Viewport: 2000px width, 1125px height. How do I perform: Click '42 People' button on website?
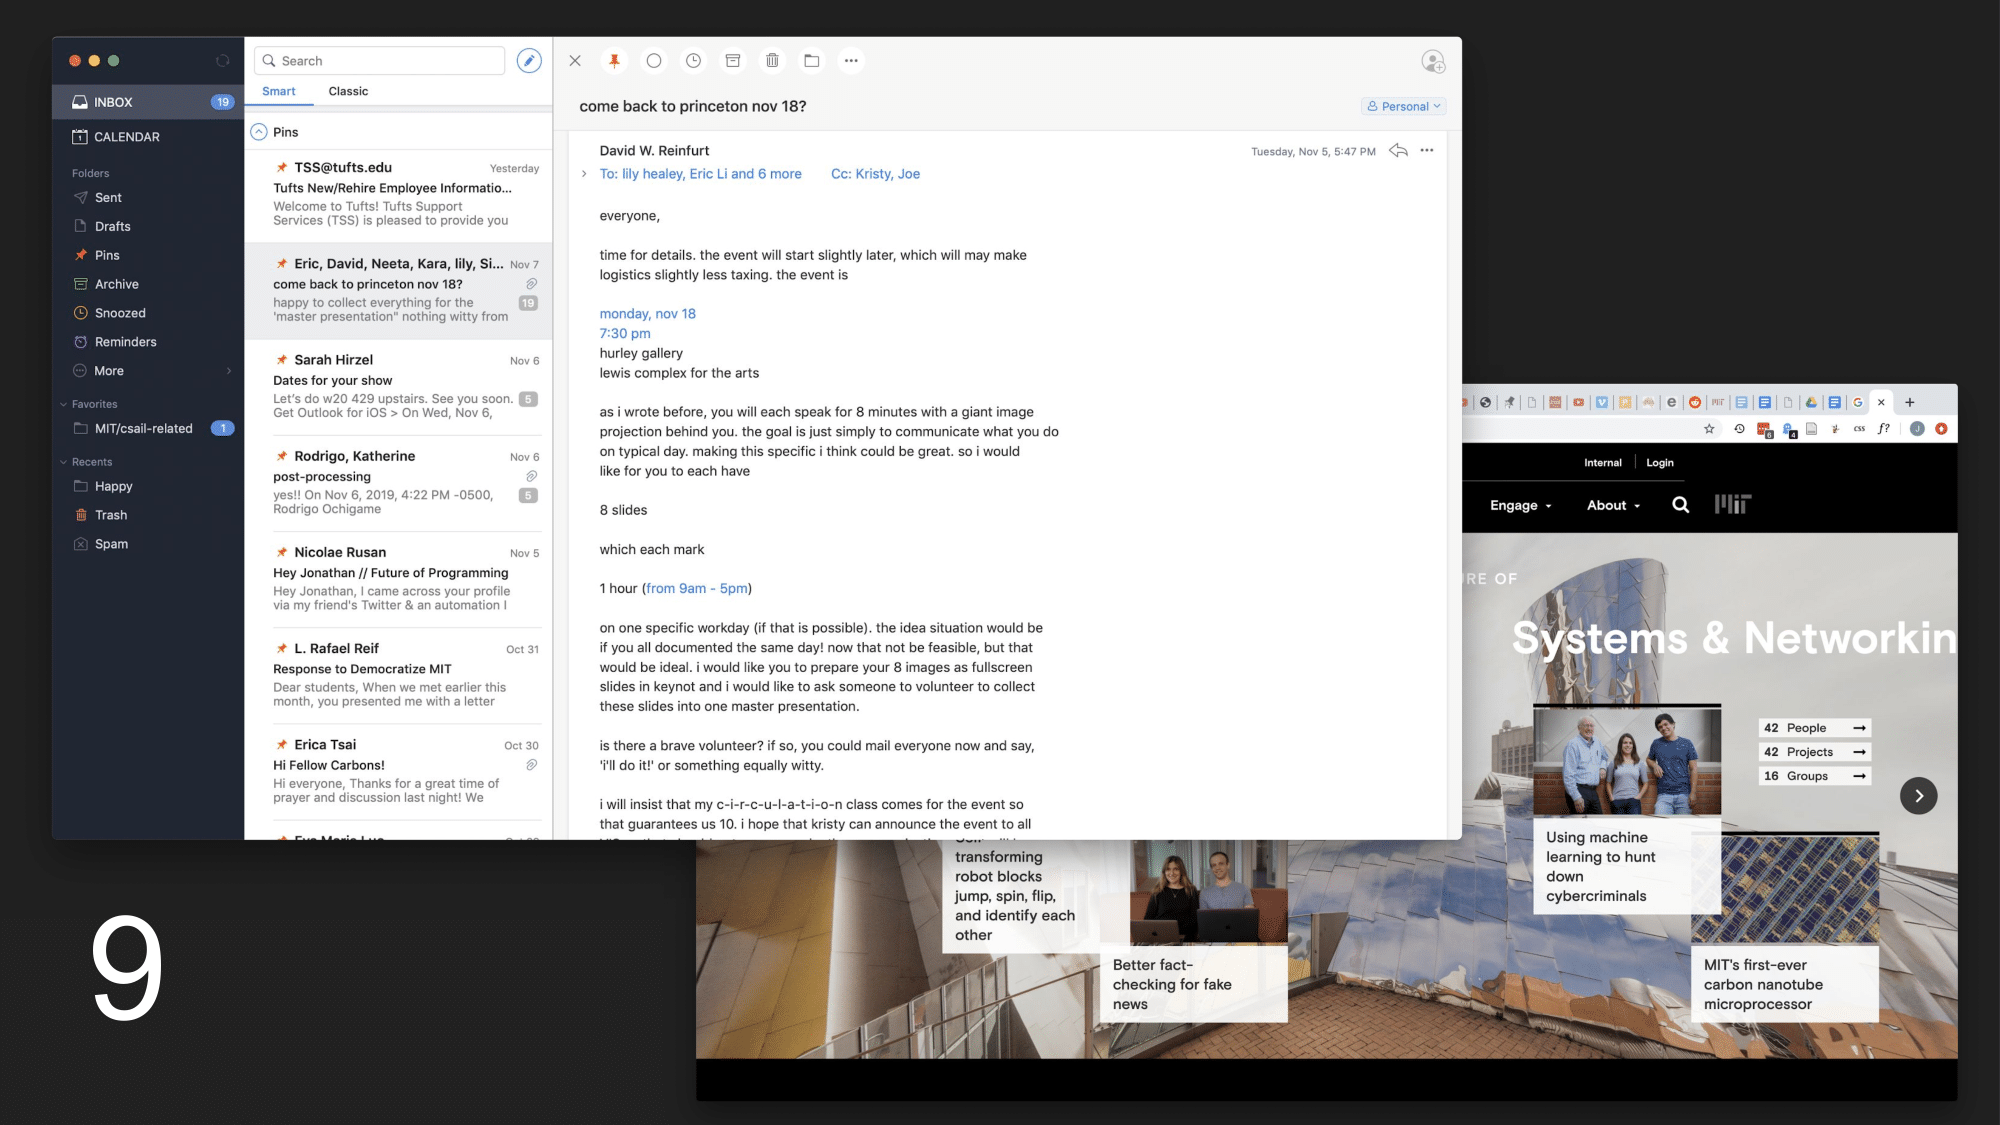point(1815,728)
